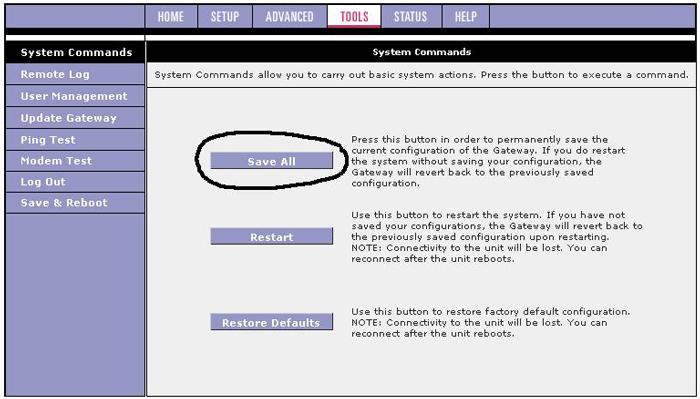Image resolution: width=700 pixels, height=399 pixels.
Task: Go to Update Gateway
Action: coord(75,118)
